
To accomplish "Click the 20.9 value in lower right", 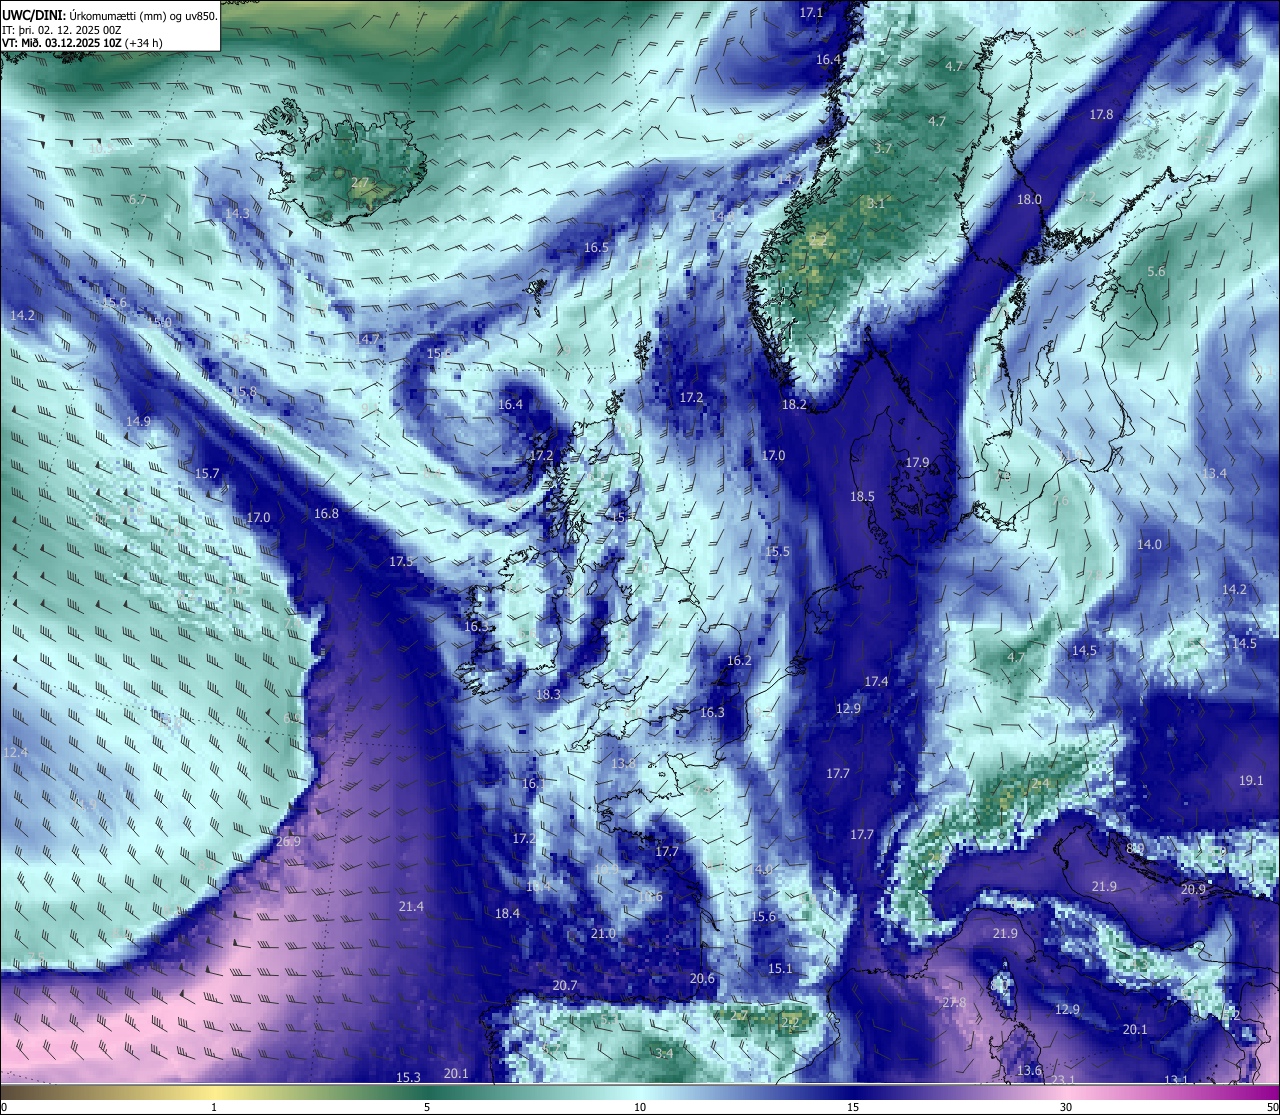I will click(1193, 890).
